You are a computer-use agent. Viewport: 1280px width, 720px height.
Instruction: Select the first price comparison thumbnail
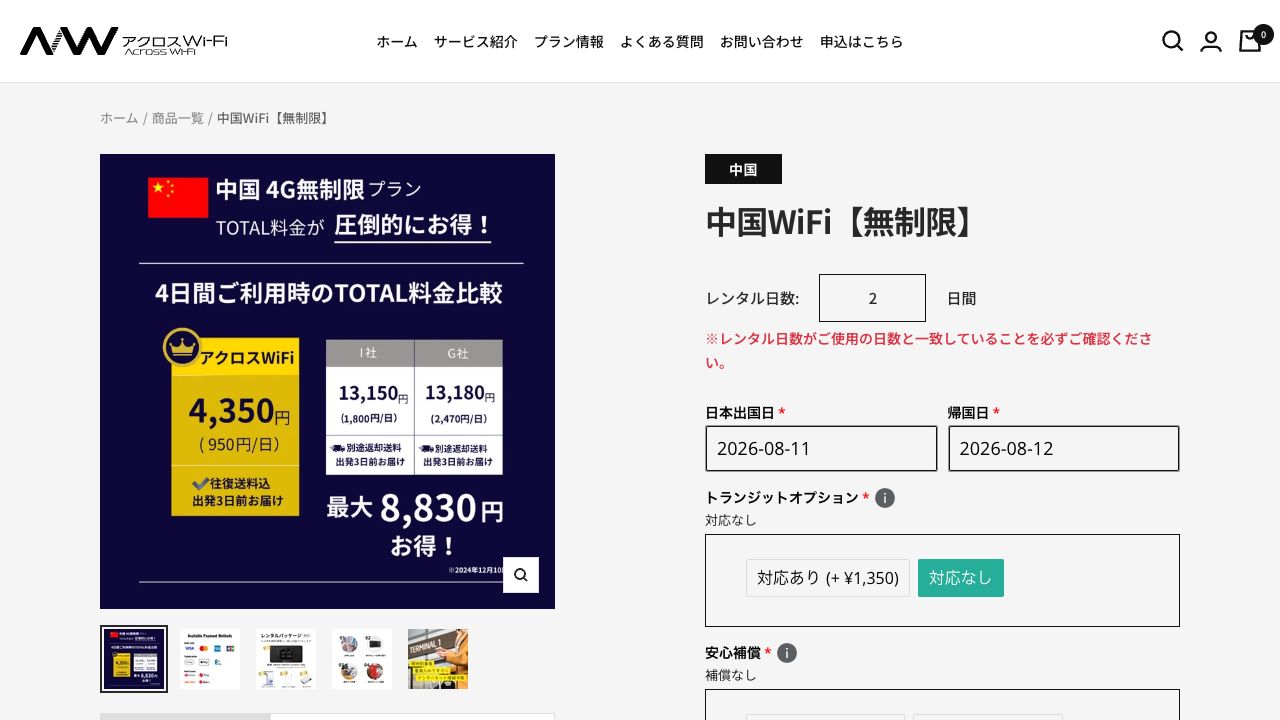(134, 659)
